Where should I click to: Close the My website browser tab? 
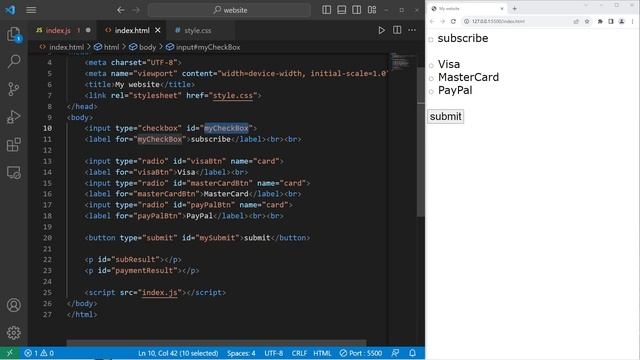click(502, 8)
